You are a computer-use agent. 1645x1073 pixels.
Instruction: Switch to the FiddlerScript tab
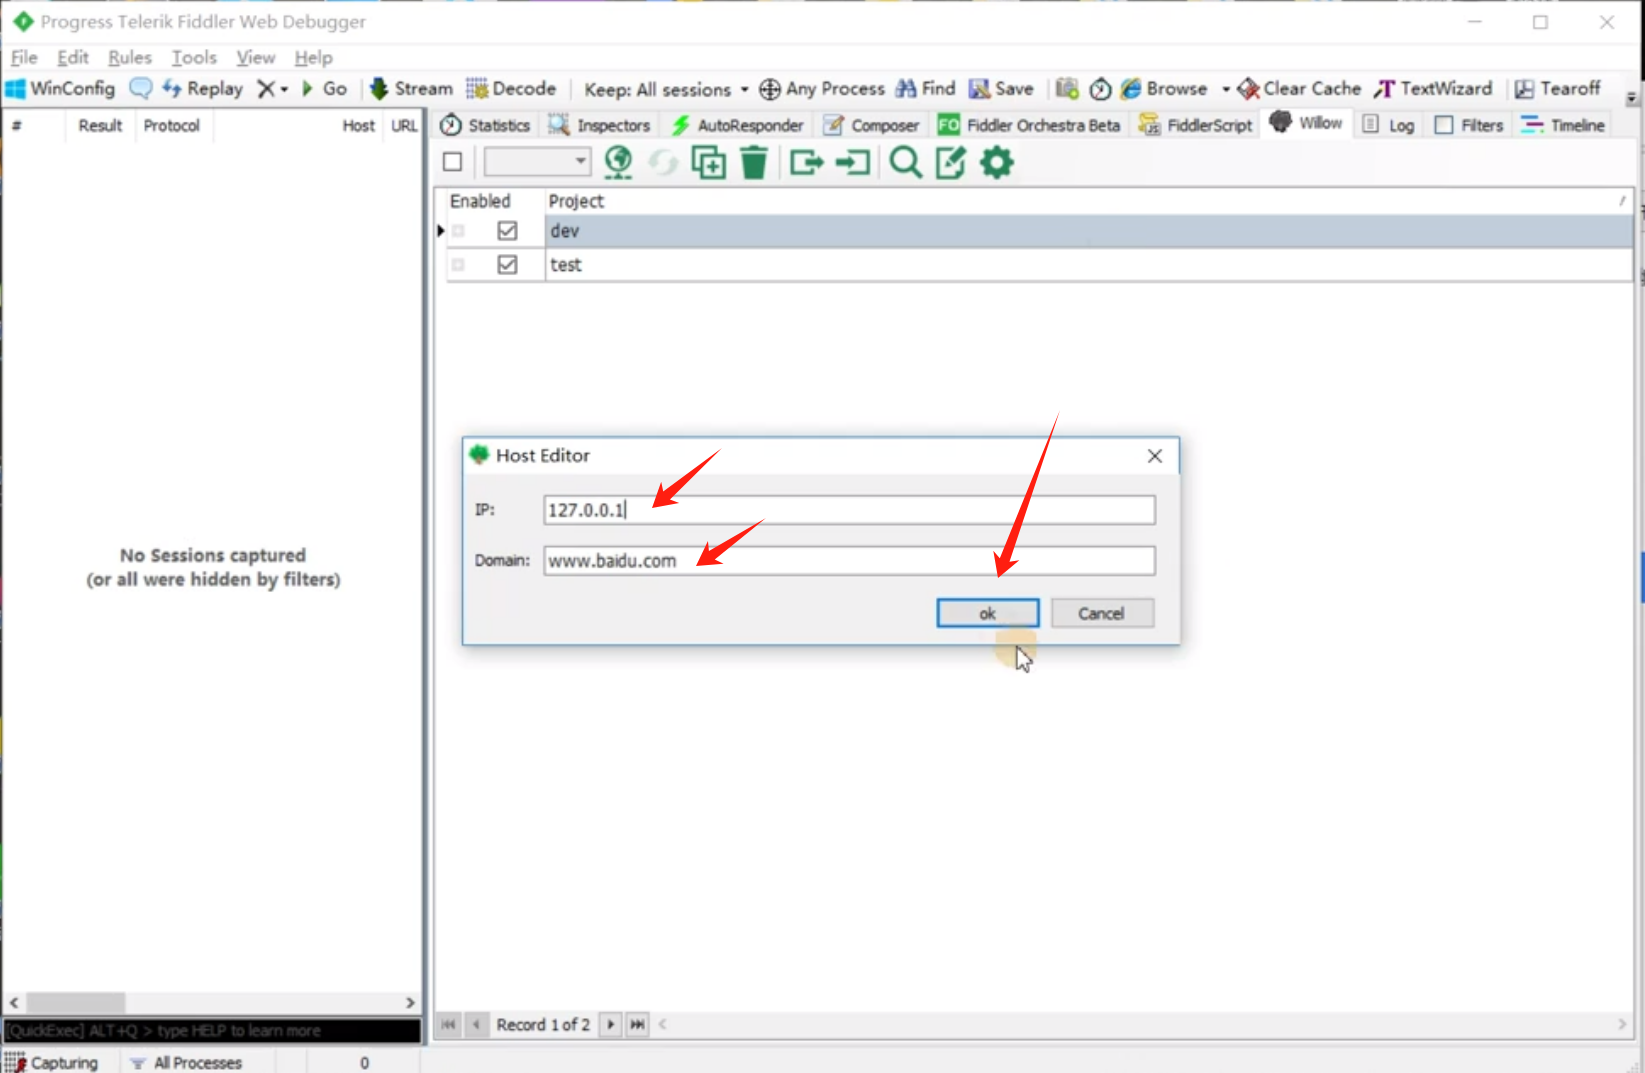(x=1196, y=125)
